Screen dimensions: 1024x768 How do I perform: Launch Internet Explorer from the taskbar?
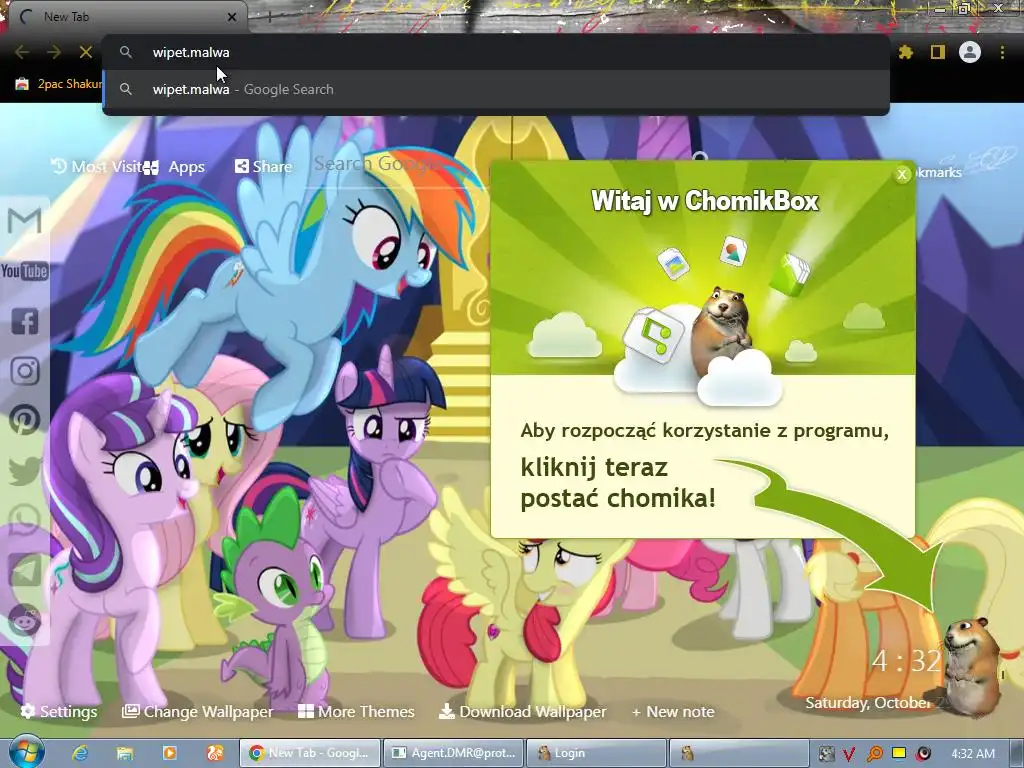click(80, 753)
